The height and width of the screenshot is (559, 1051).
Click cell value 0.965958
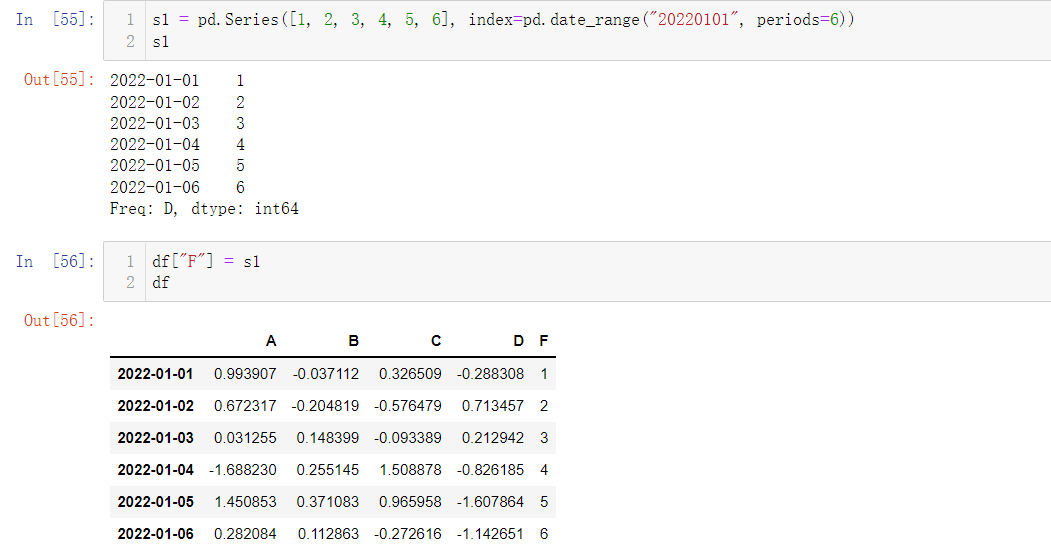point(410,502)
